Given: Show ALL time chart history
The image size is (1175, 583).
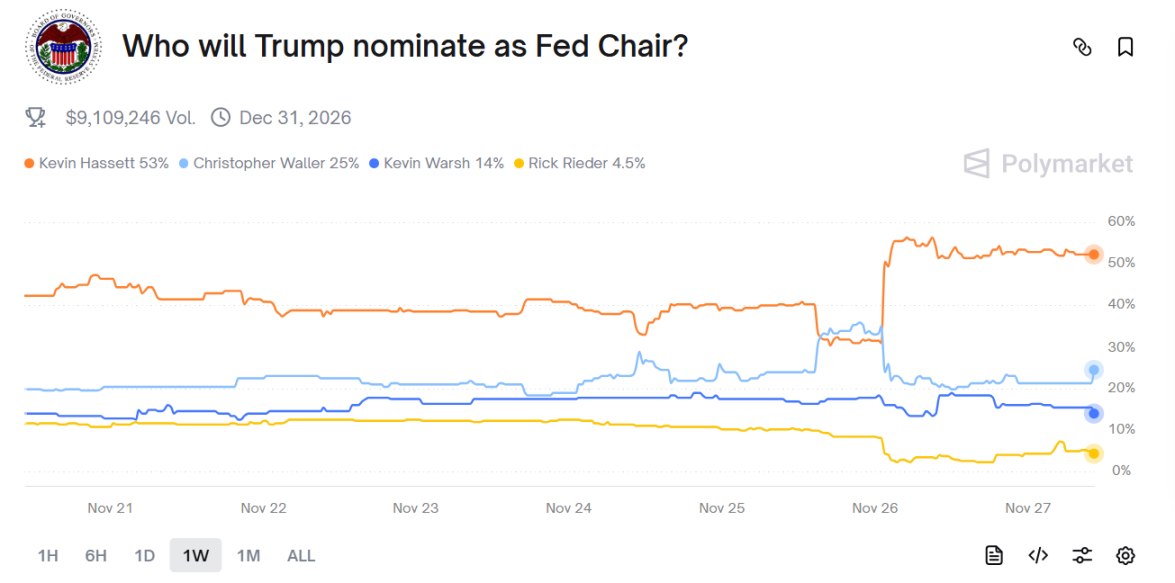Looking at the screenshot, I should (x=301, y=556).
